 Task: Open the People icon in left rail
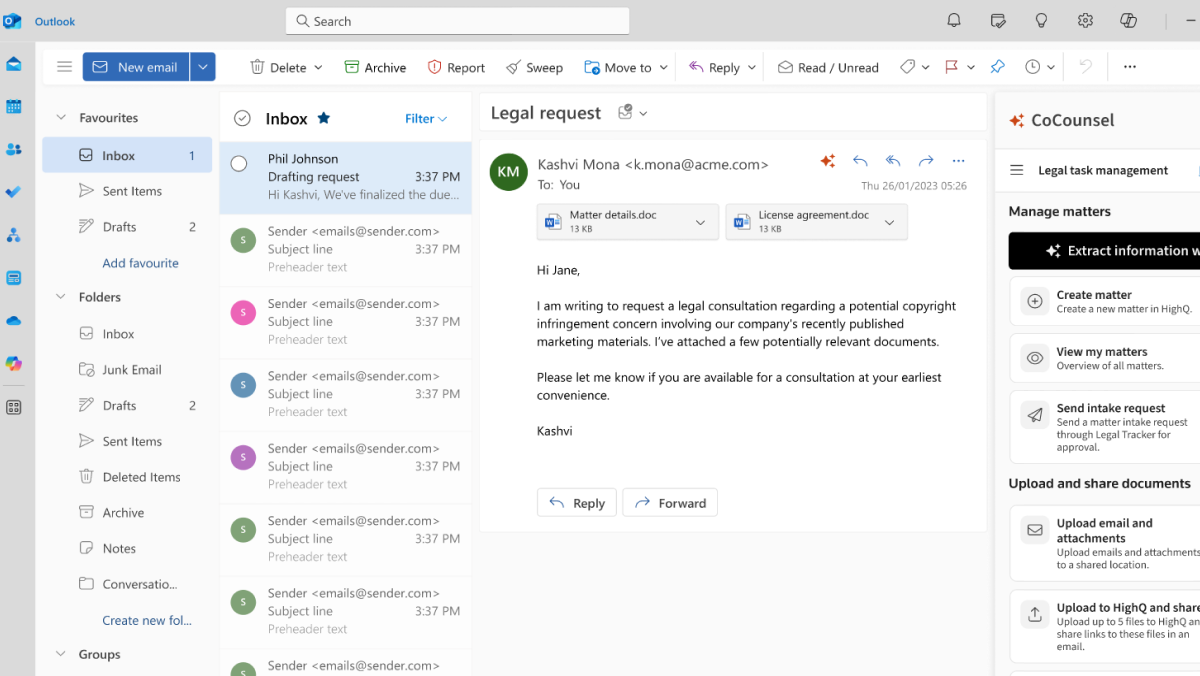pos(14,150)
